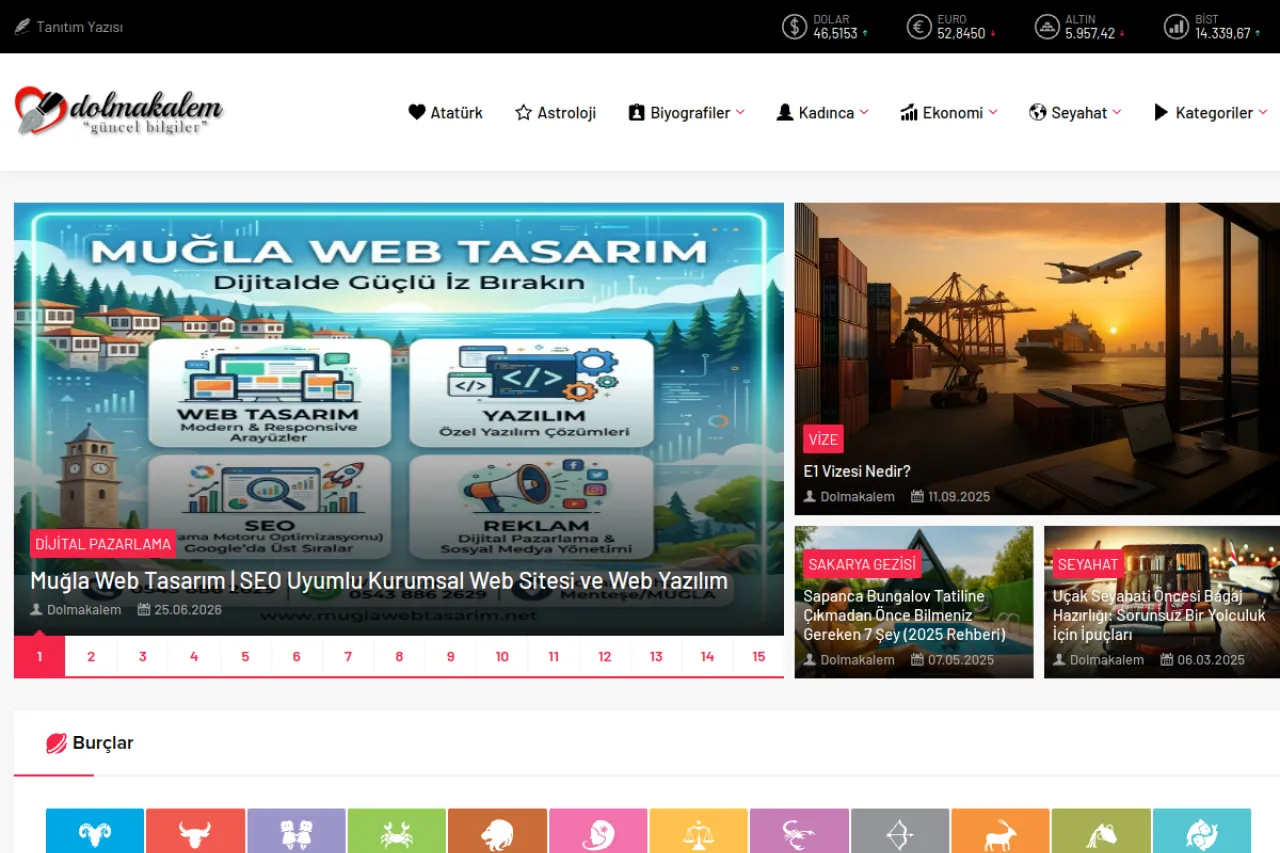The image size is (1280, 853).
Task: Click the DOLAR rate value 46,5153
Action: pos(835,33)
